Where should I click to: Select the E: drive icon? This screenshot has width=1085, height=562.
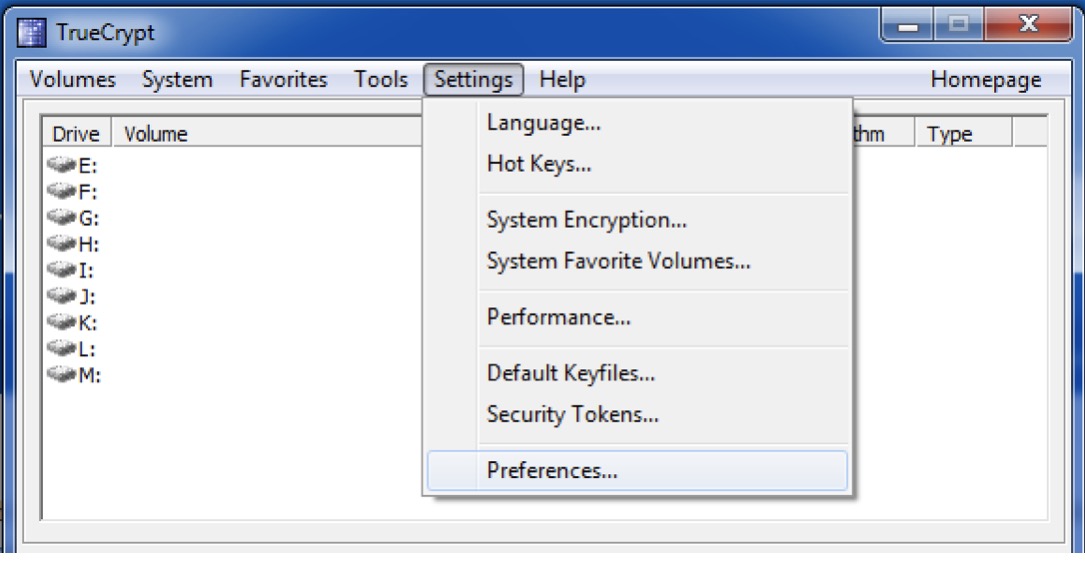pos(60,166)
